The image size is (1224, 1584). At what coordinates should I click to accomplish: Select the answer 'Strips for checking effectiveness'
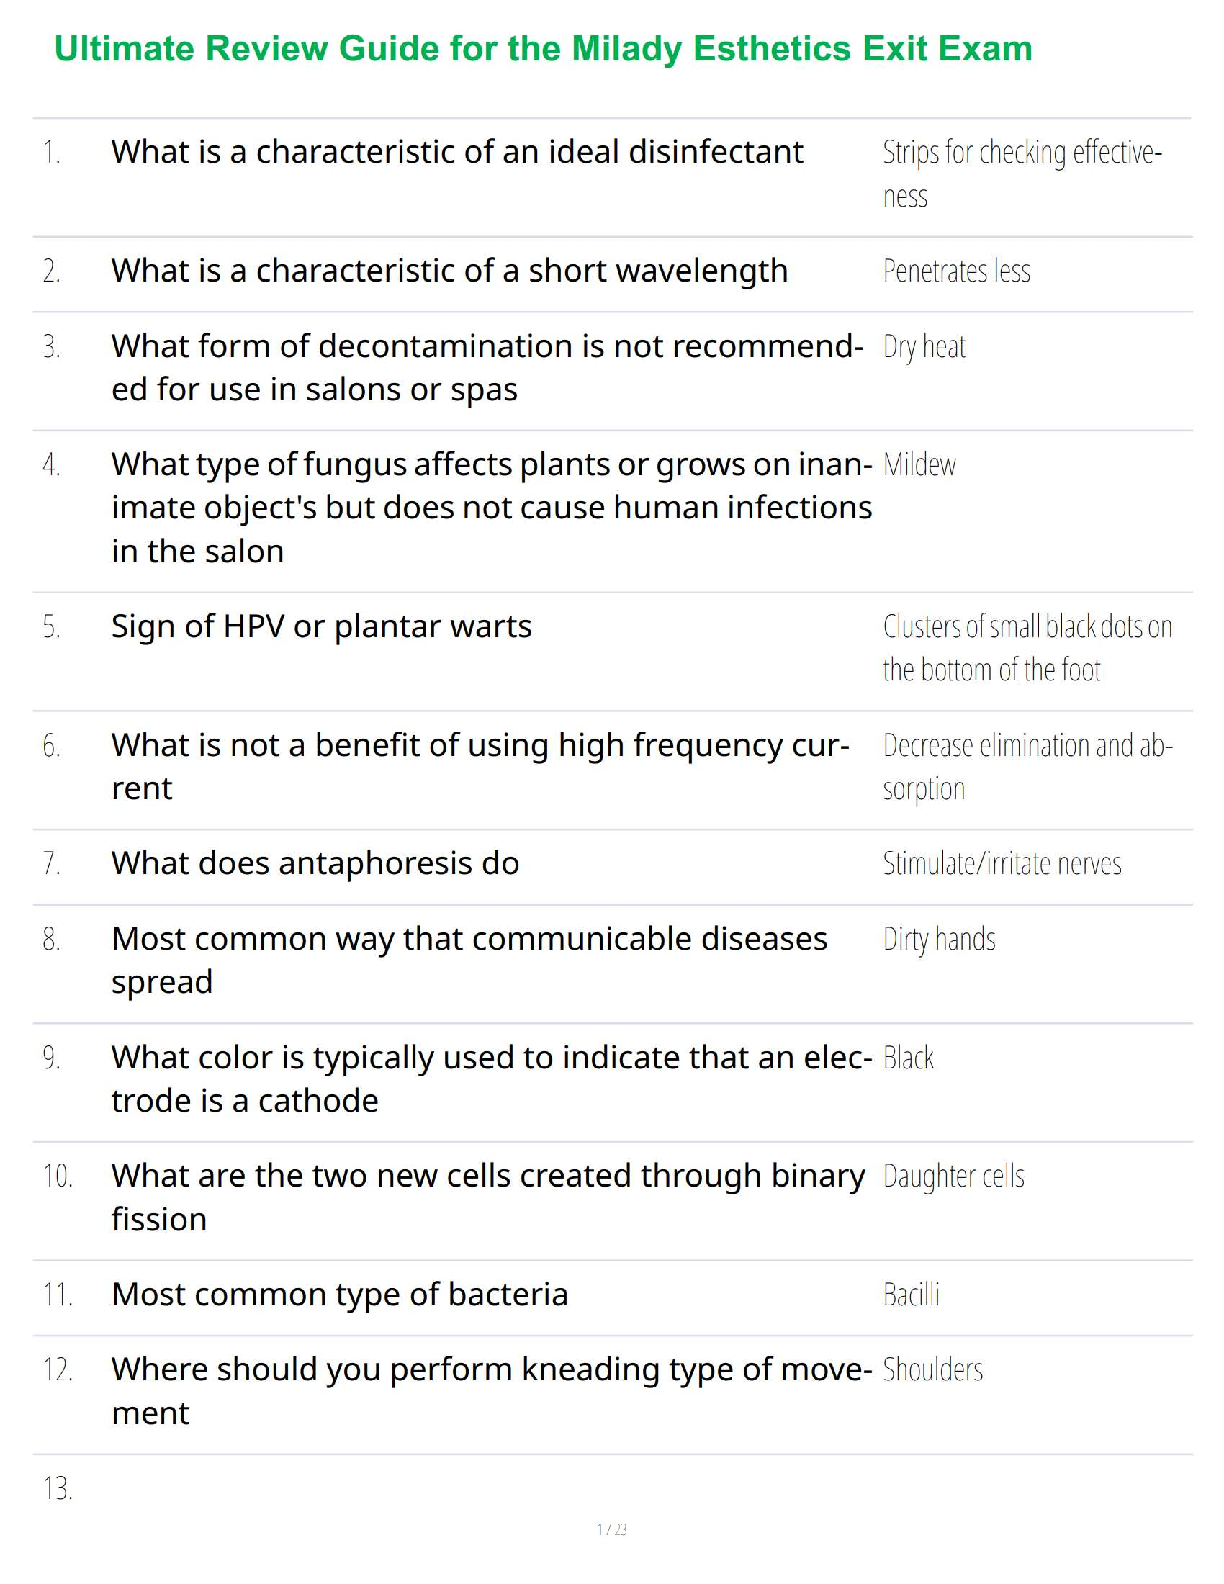1020,173
